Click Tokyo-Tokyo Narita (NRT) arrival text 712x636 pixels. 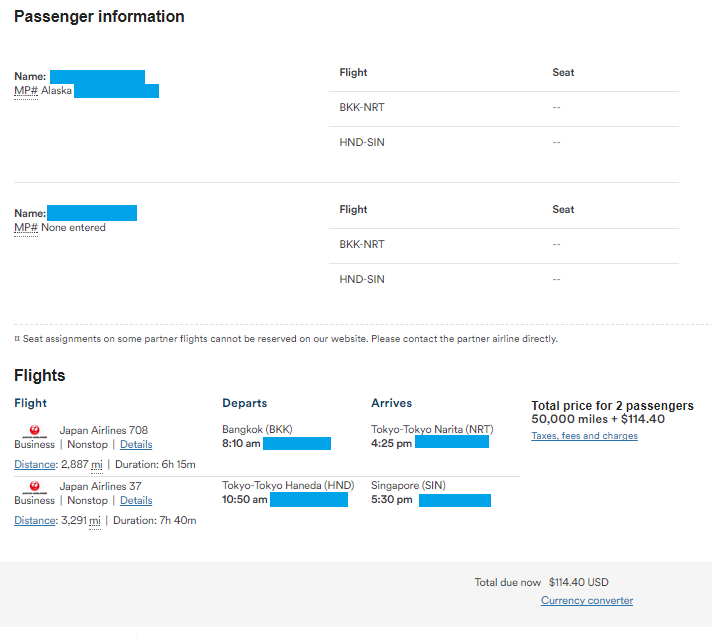432,429
